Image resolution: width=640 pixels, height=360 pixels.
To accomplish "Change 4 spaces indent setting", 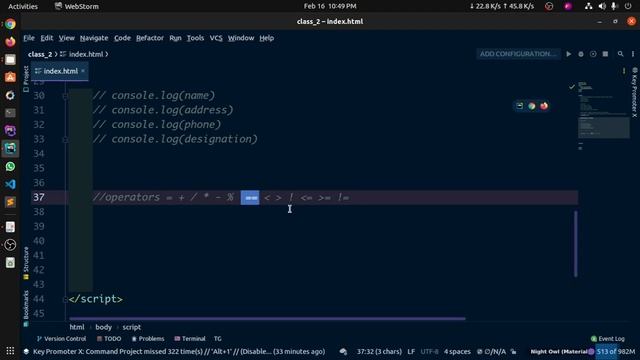I will point(457,351).
